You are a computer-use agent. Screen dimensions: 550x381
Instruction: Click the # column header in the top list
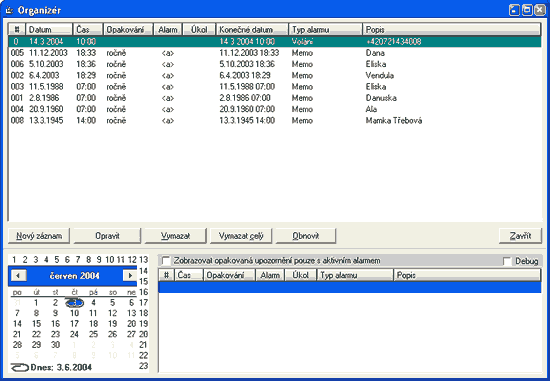tap(17, 29)
